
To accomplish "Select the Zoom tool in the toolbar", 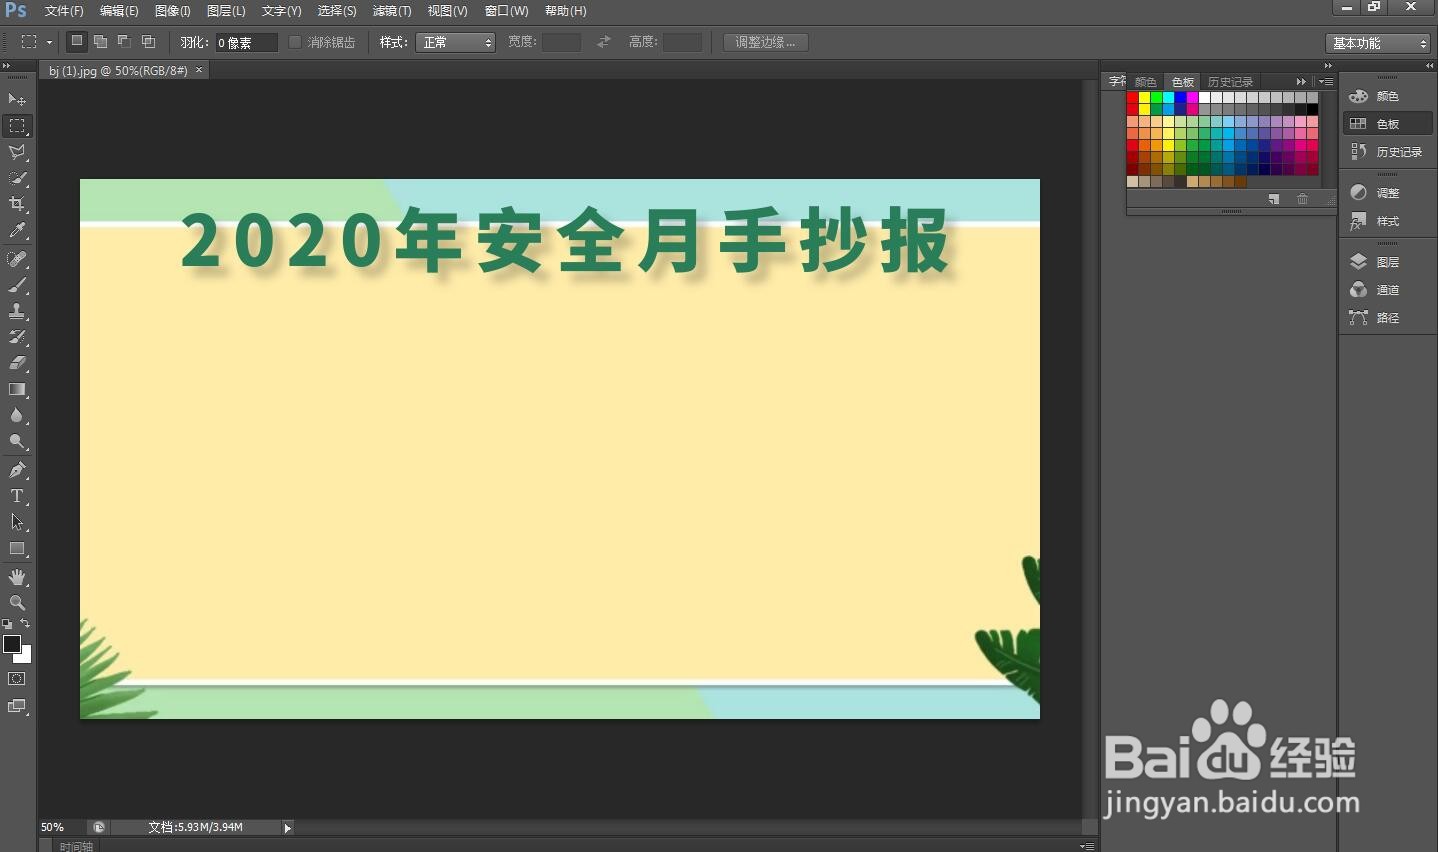I will click(x=16, y=603).
